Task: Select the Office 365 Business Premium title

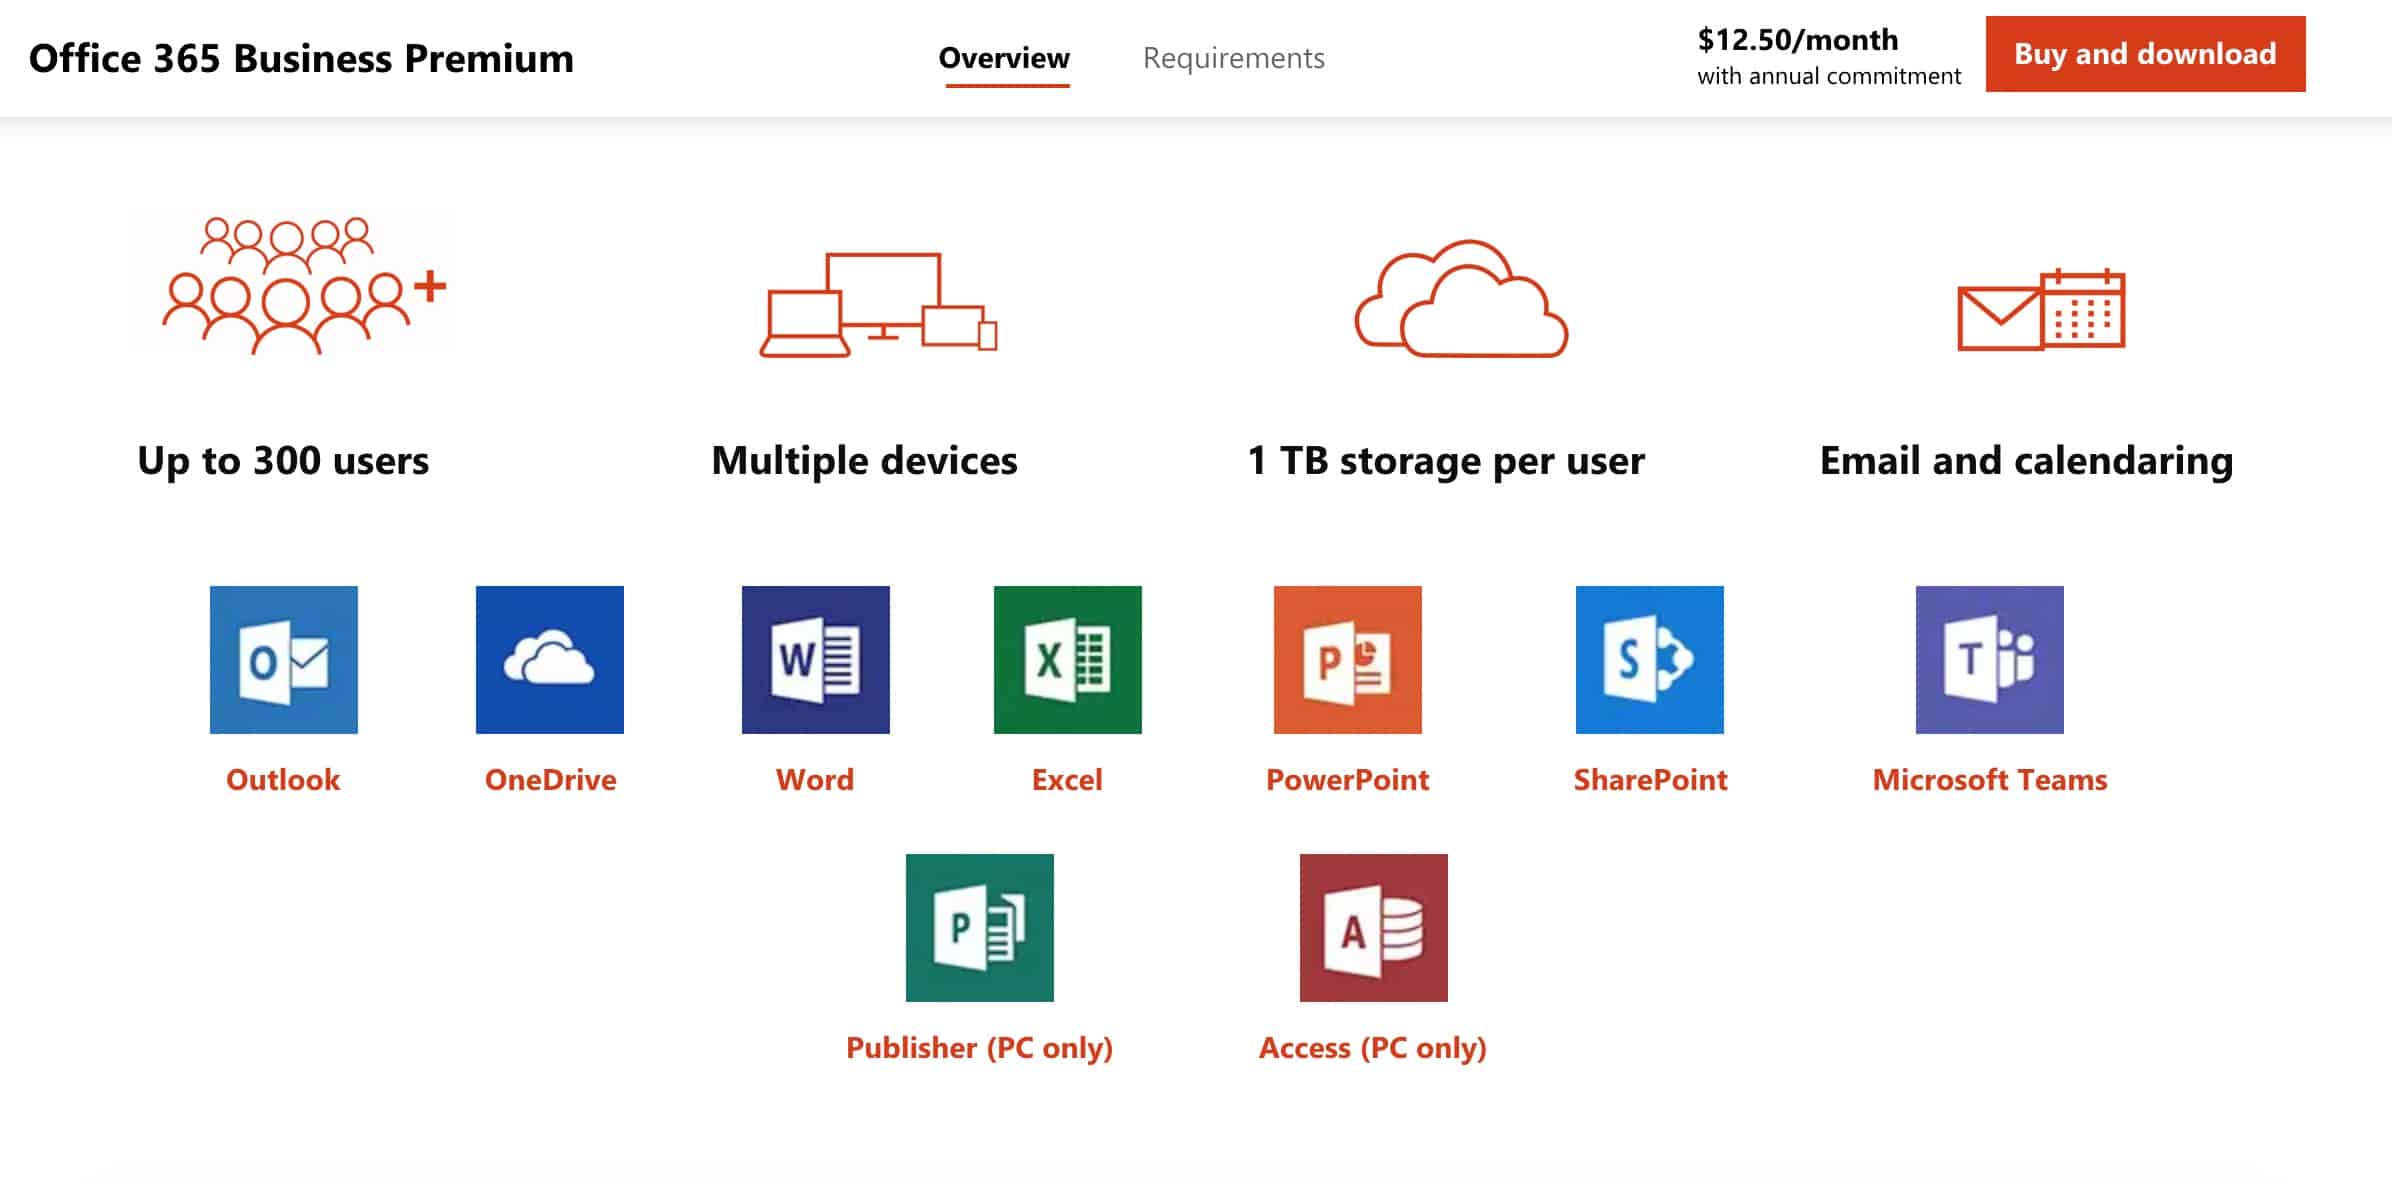Action: pyautogui.click(x=302, y=58)
